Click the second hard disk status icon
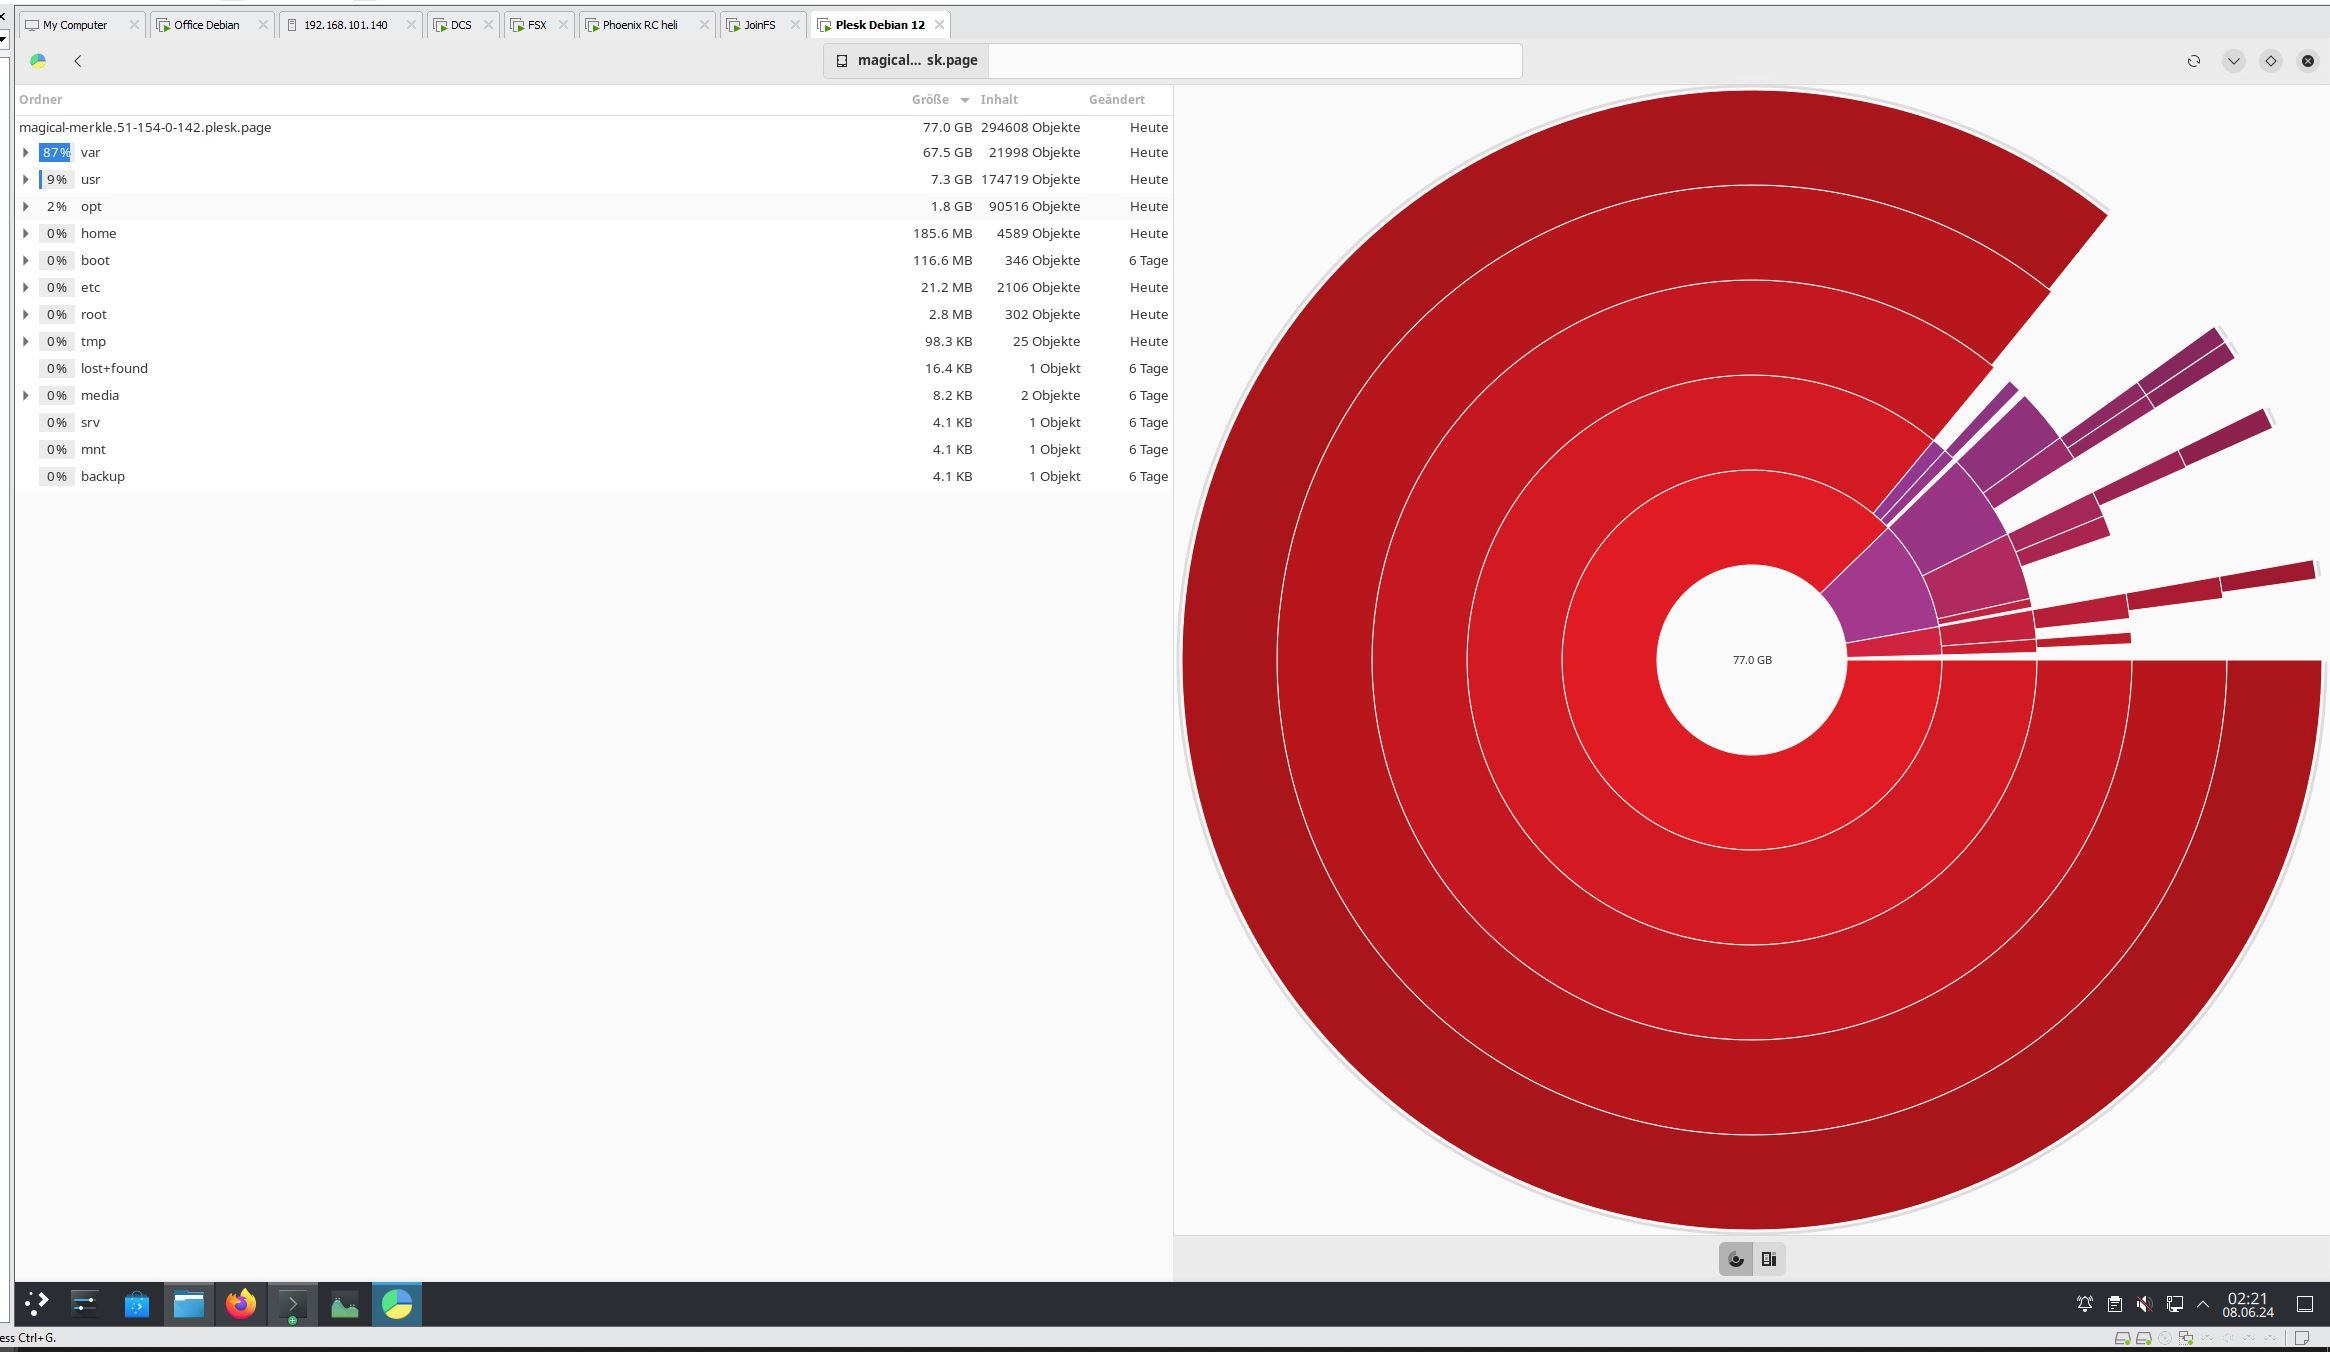Screen dimensions: 2330x1352 pos(2144,1338)
